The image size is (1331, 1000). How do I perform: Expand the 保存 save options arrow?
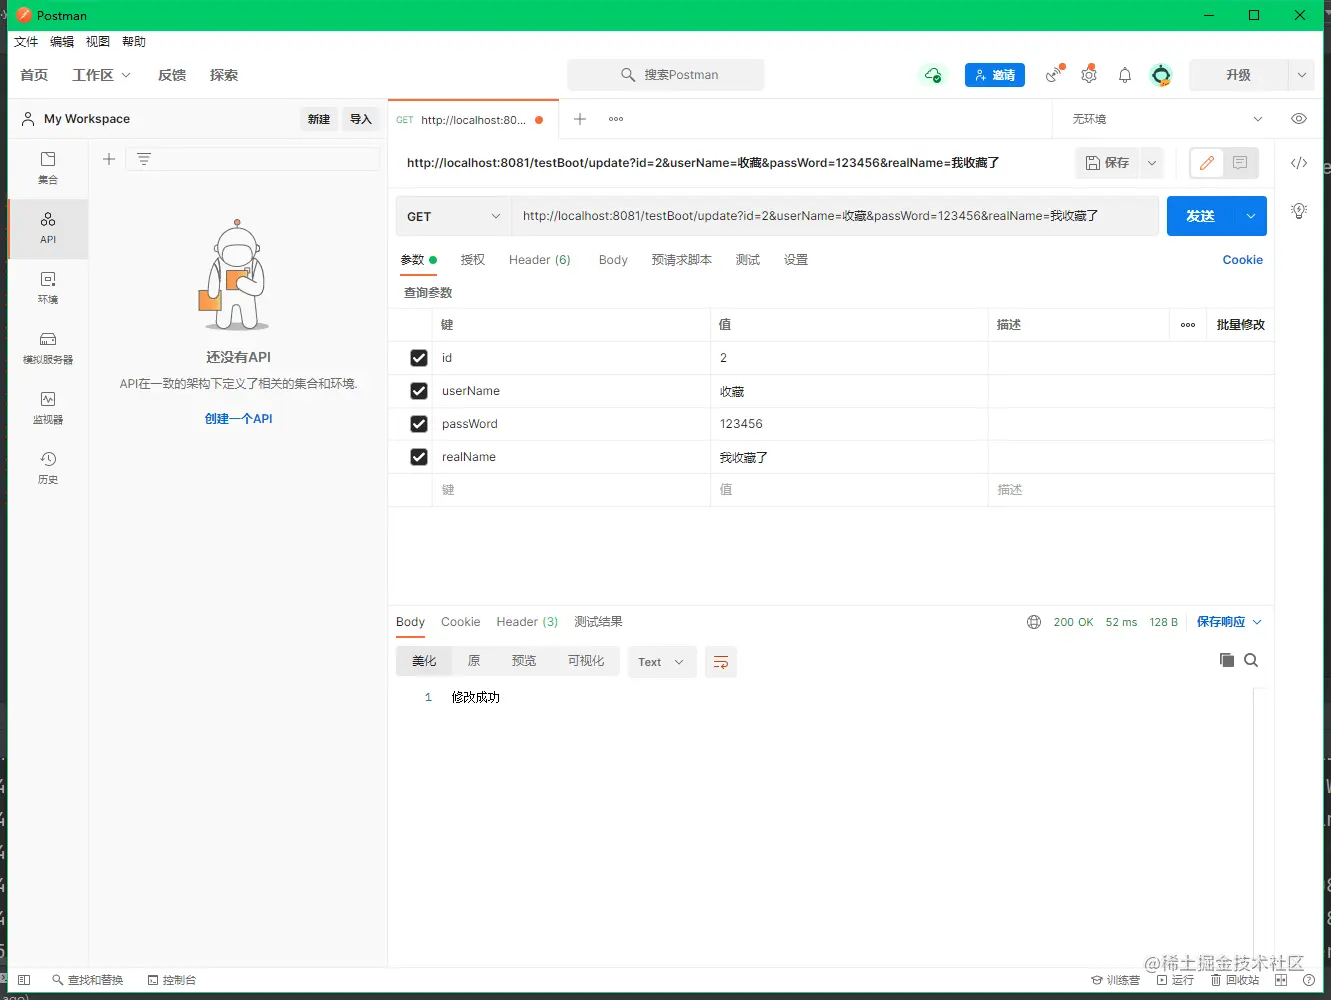tap(1152, 163)
